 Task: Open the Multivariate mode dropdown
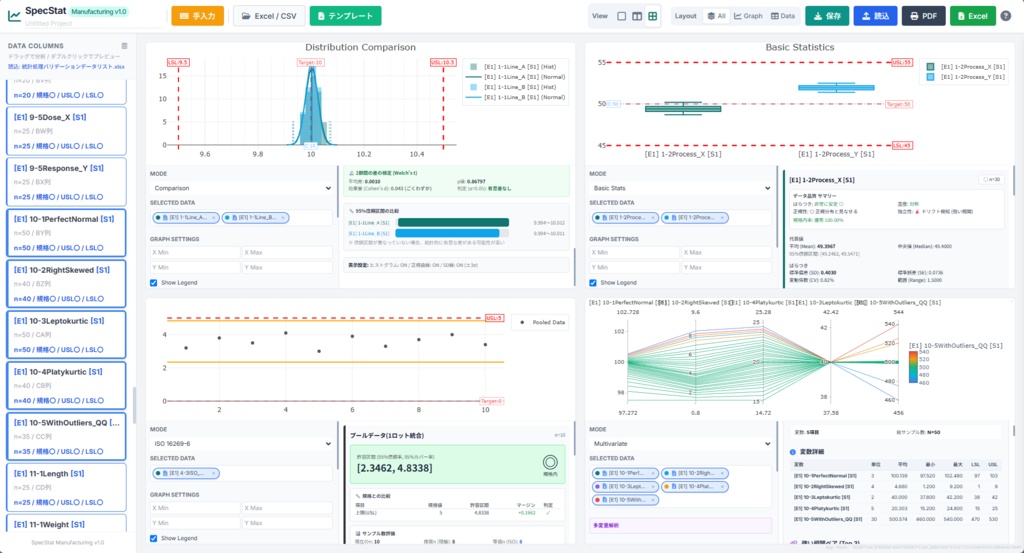[681, 444]
